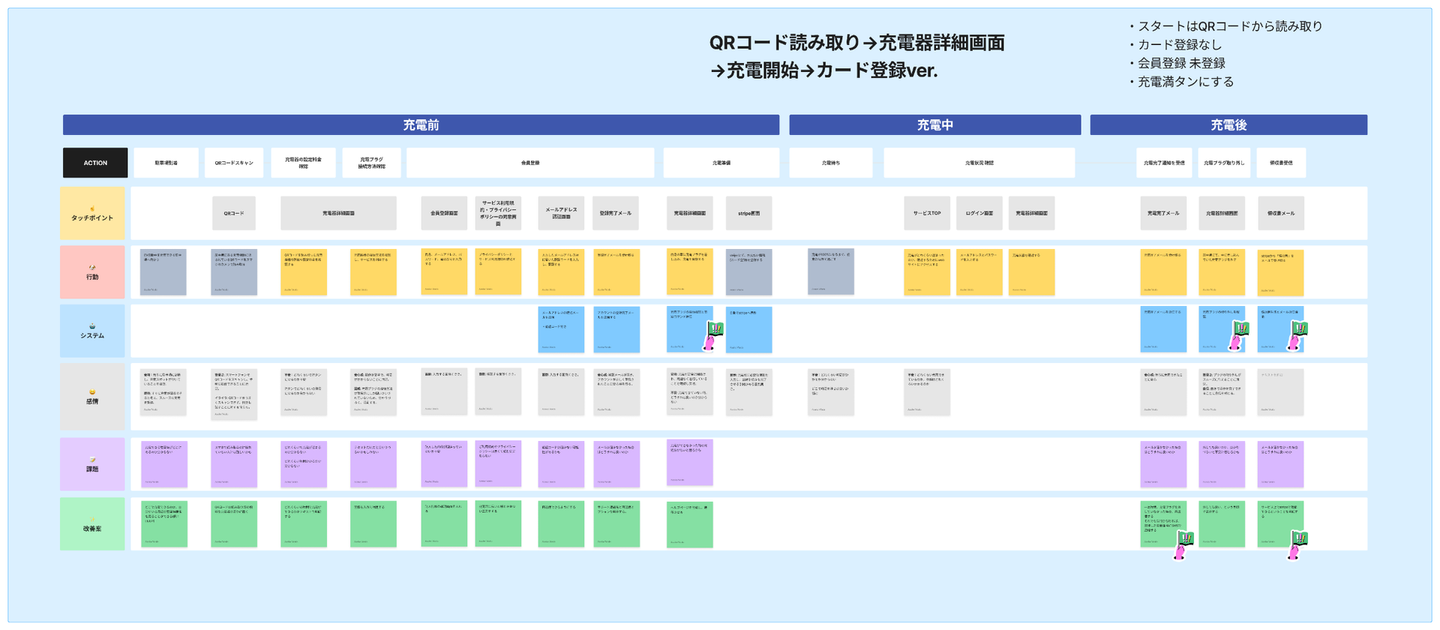Select the yellow 行動 sticky under 登録完了メール

[616, 272]
